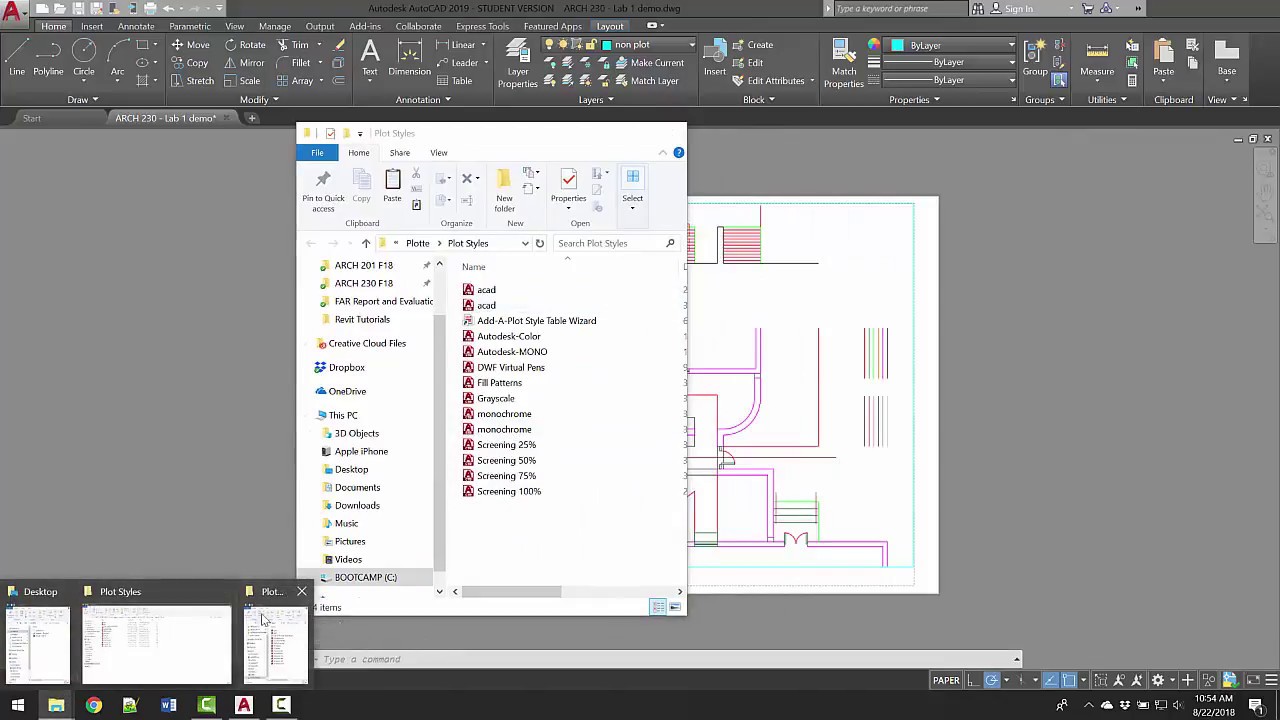1280x720 pixels.
Task: Toggle object snap tracking in status bar
Action: 1050,680
